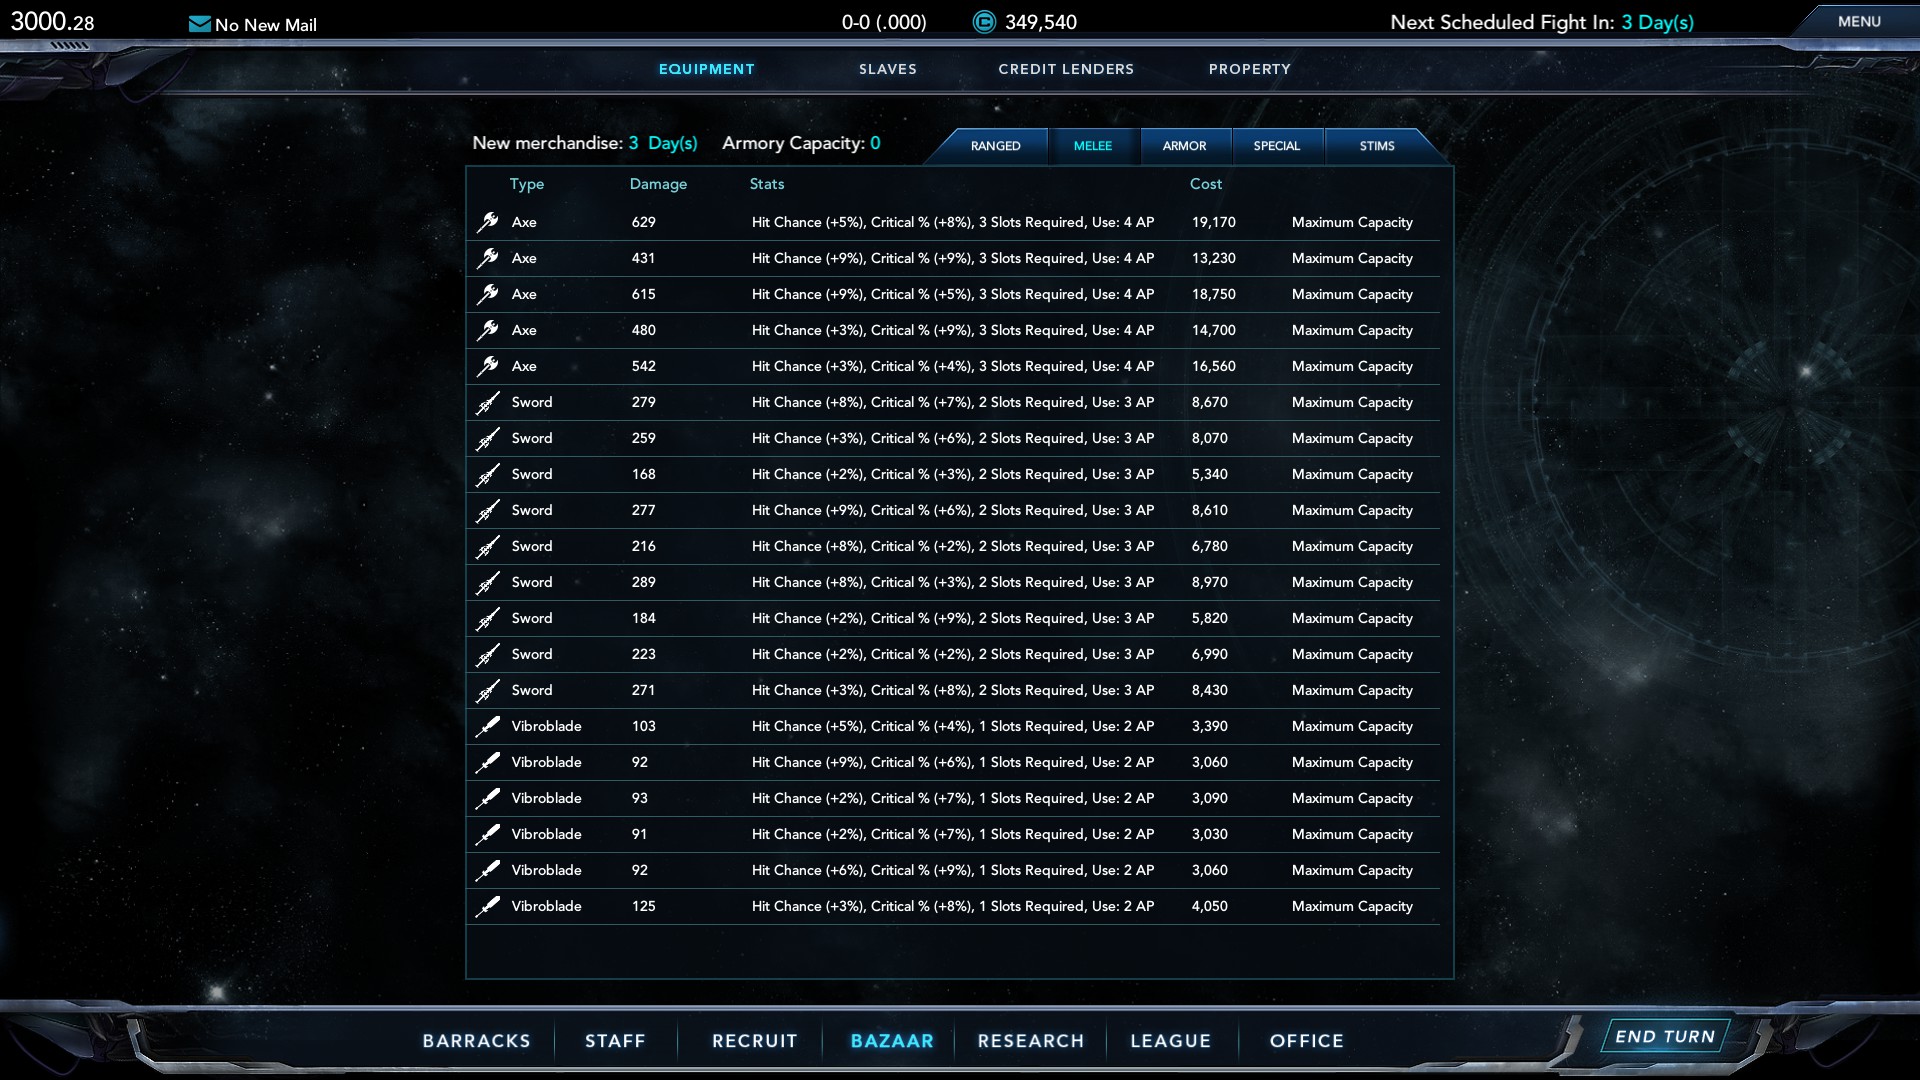Click the No New Mail text

click(x=266, y=25)
